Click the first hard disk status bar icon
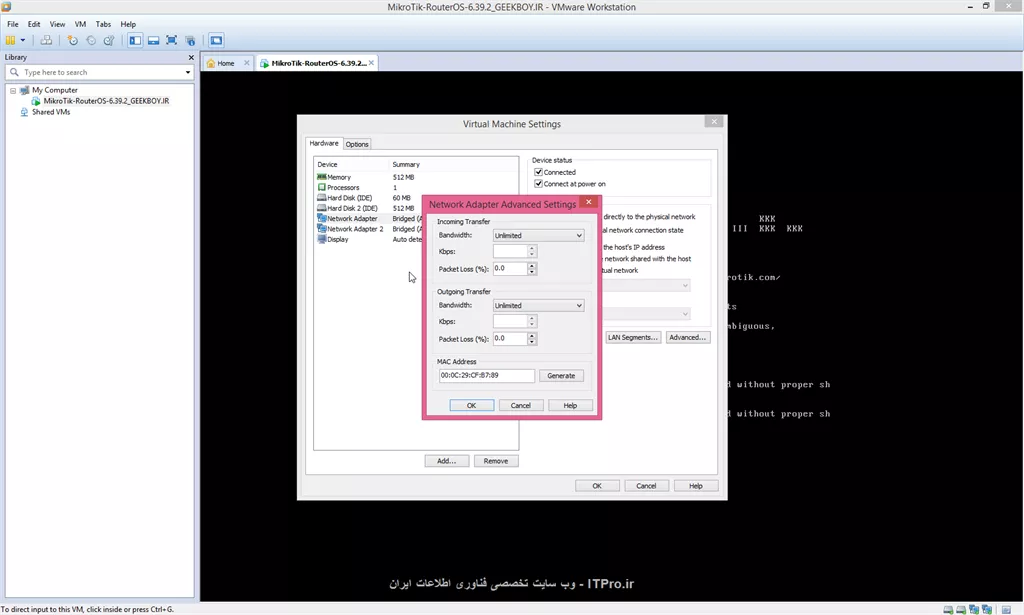The image size is (1024, 615). [x=947, y=609]
